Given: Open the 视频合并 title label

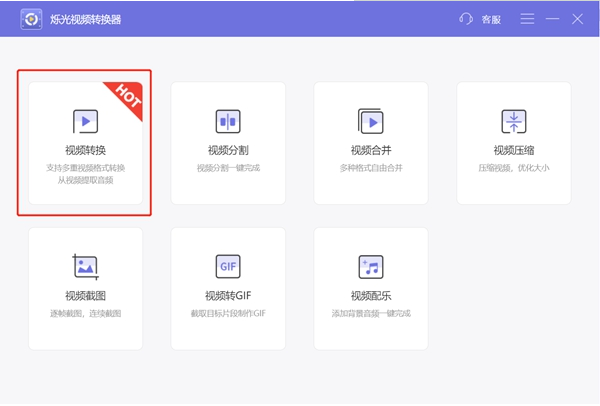Looking at the screenshot, I should [371, 150].
